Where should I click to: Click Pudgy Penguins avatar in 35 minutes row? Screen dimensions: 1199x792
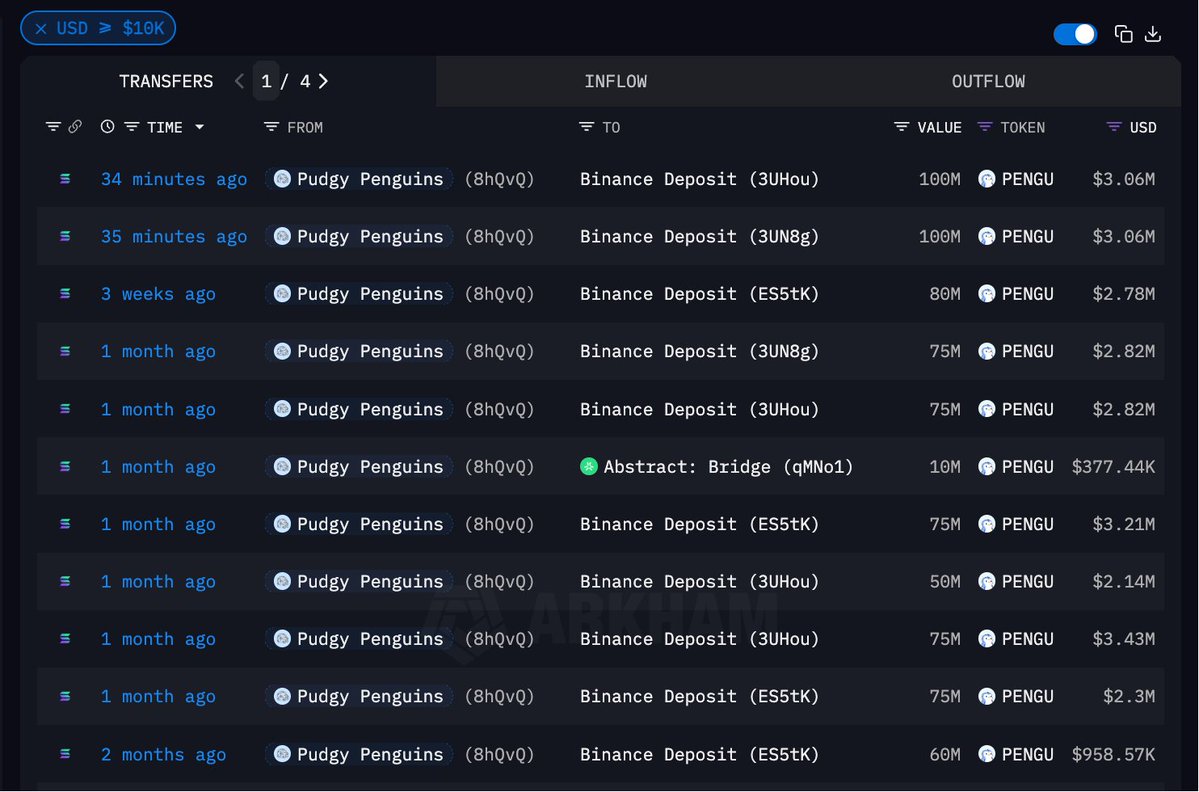point(282,236)
